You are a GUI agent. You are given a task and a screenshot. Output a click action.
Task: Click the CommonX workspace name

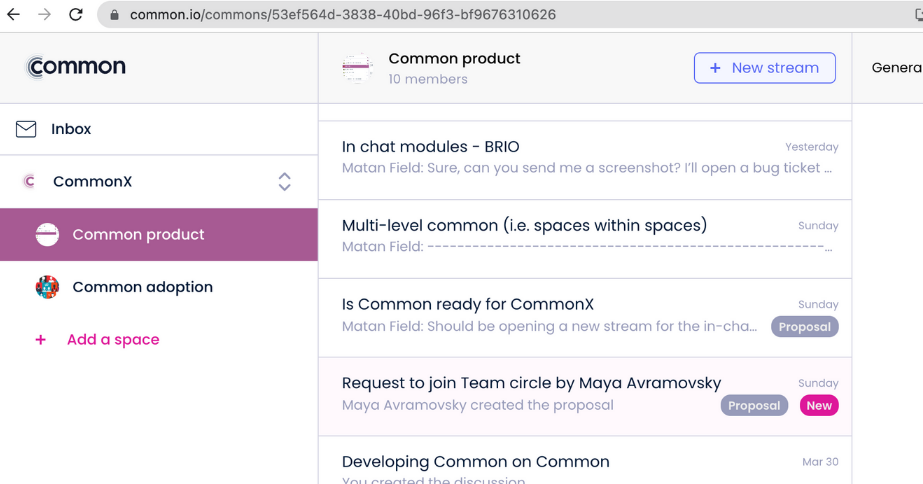tap(92, 181)
